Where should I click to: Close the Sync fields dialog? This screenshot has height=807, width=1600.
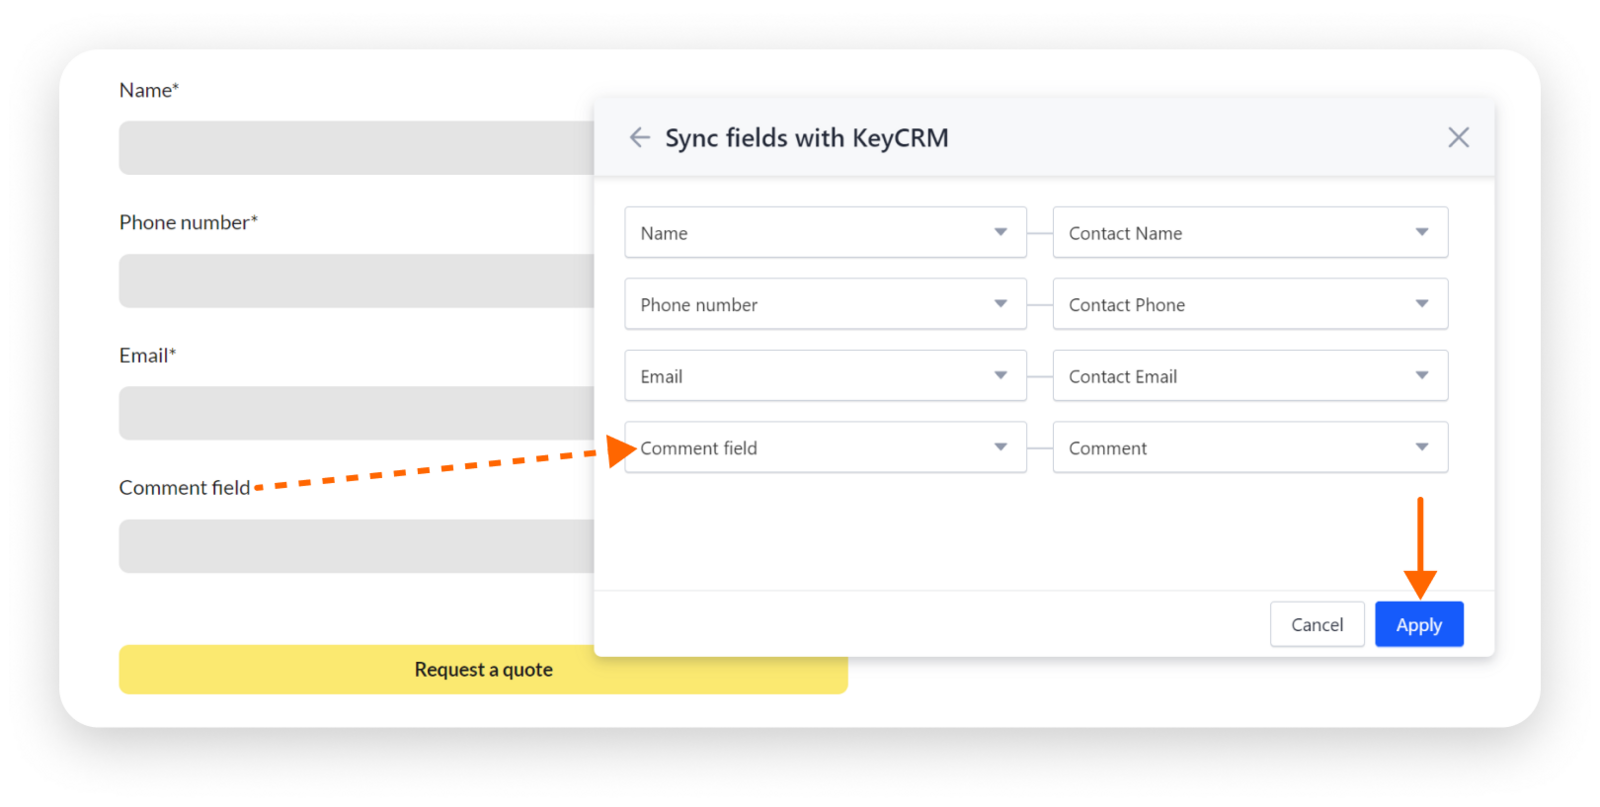(x=1458, y=137)
